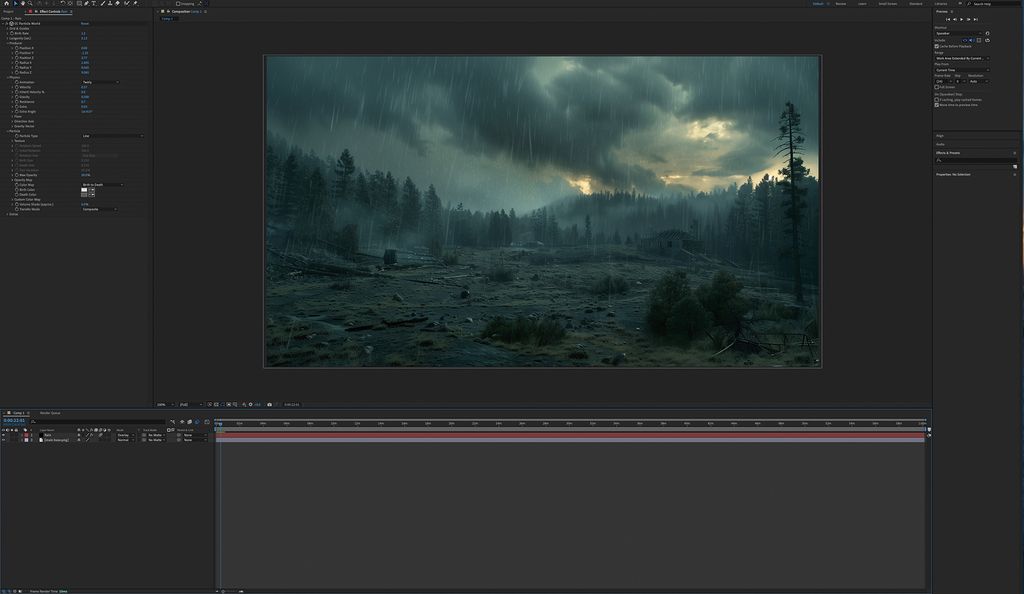This screenshot has height=594, width=1024.
Task: Enable the Cache Before Playback checkbox
Action: tap(937, 46)
